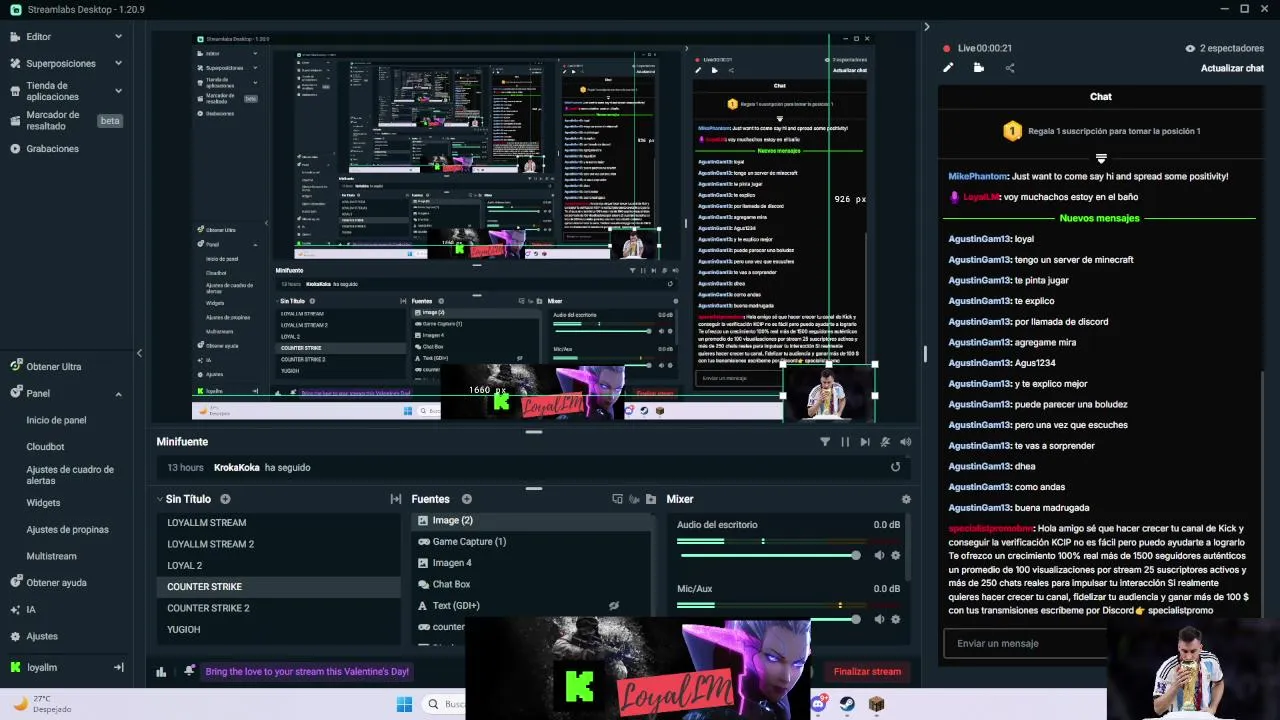Open Marcador de resaltado beta
Screen dimensions: 1280x720
tap(66, 121)
